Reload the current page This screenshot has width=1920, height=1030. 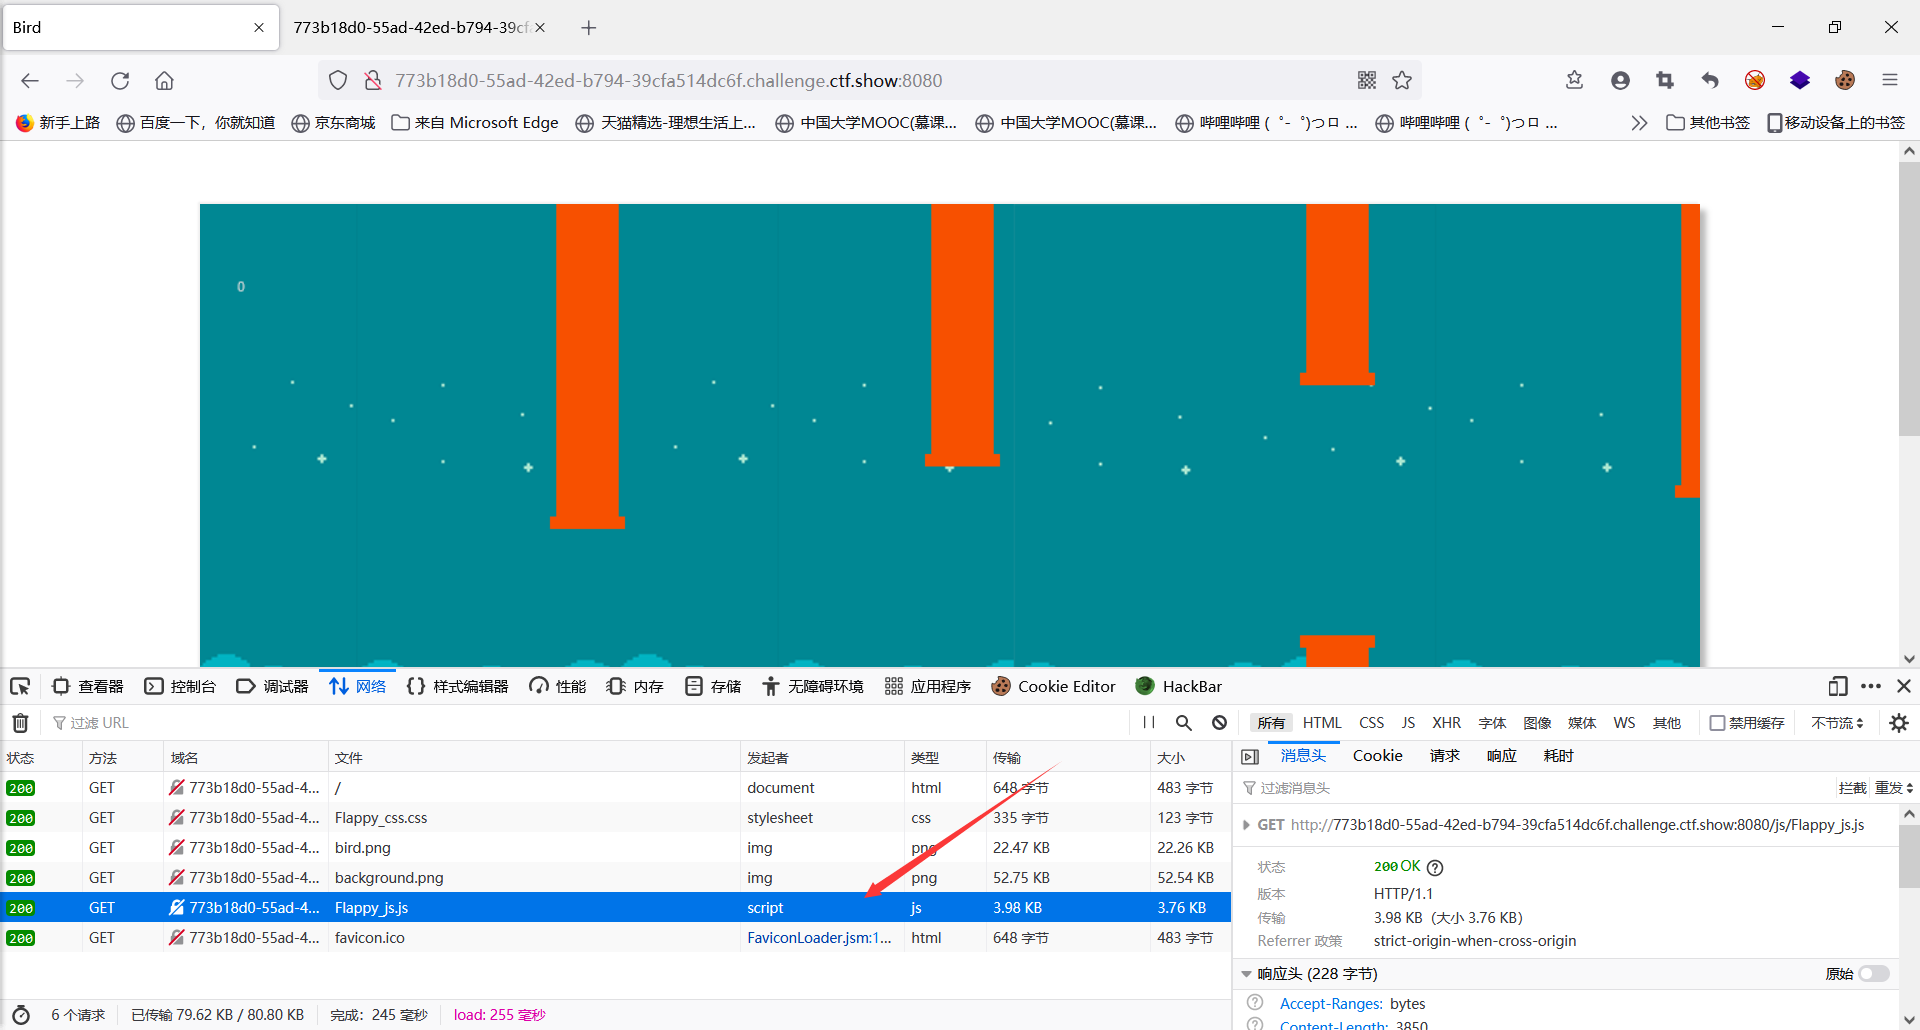[x=120, y=81]
